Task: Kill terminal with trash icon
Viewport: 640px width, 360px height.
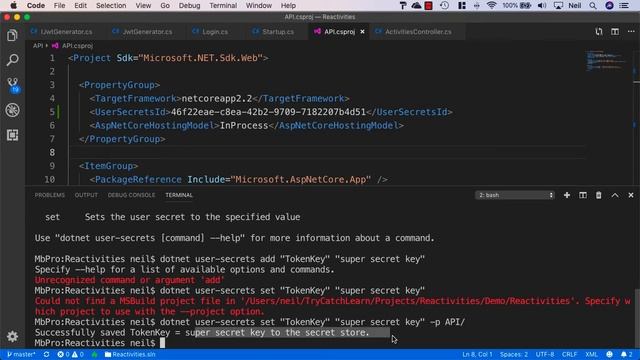Action: point(598,195)
